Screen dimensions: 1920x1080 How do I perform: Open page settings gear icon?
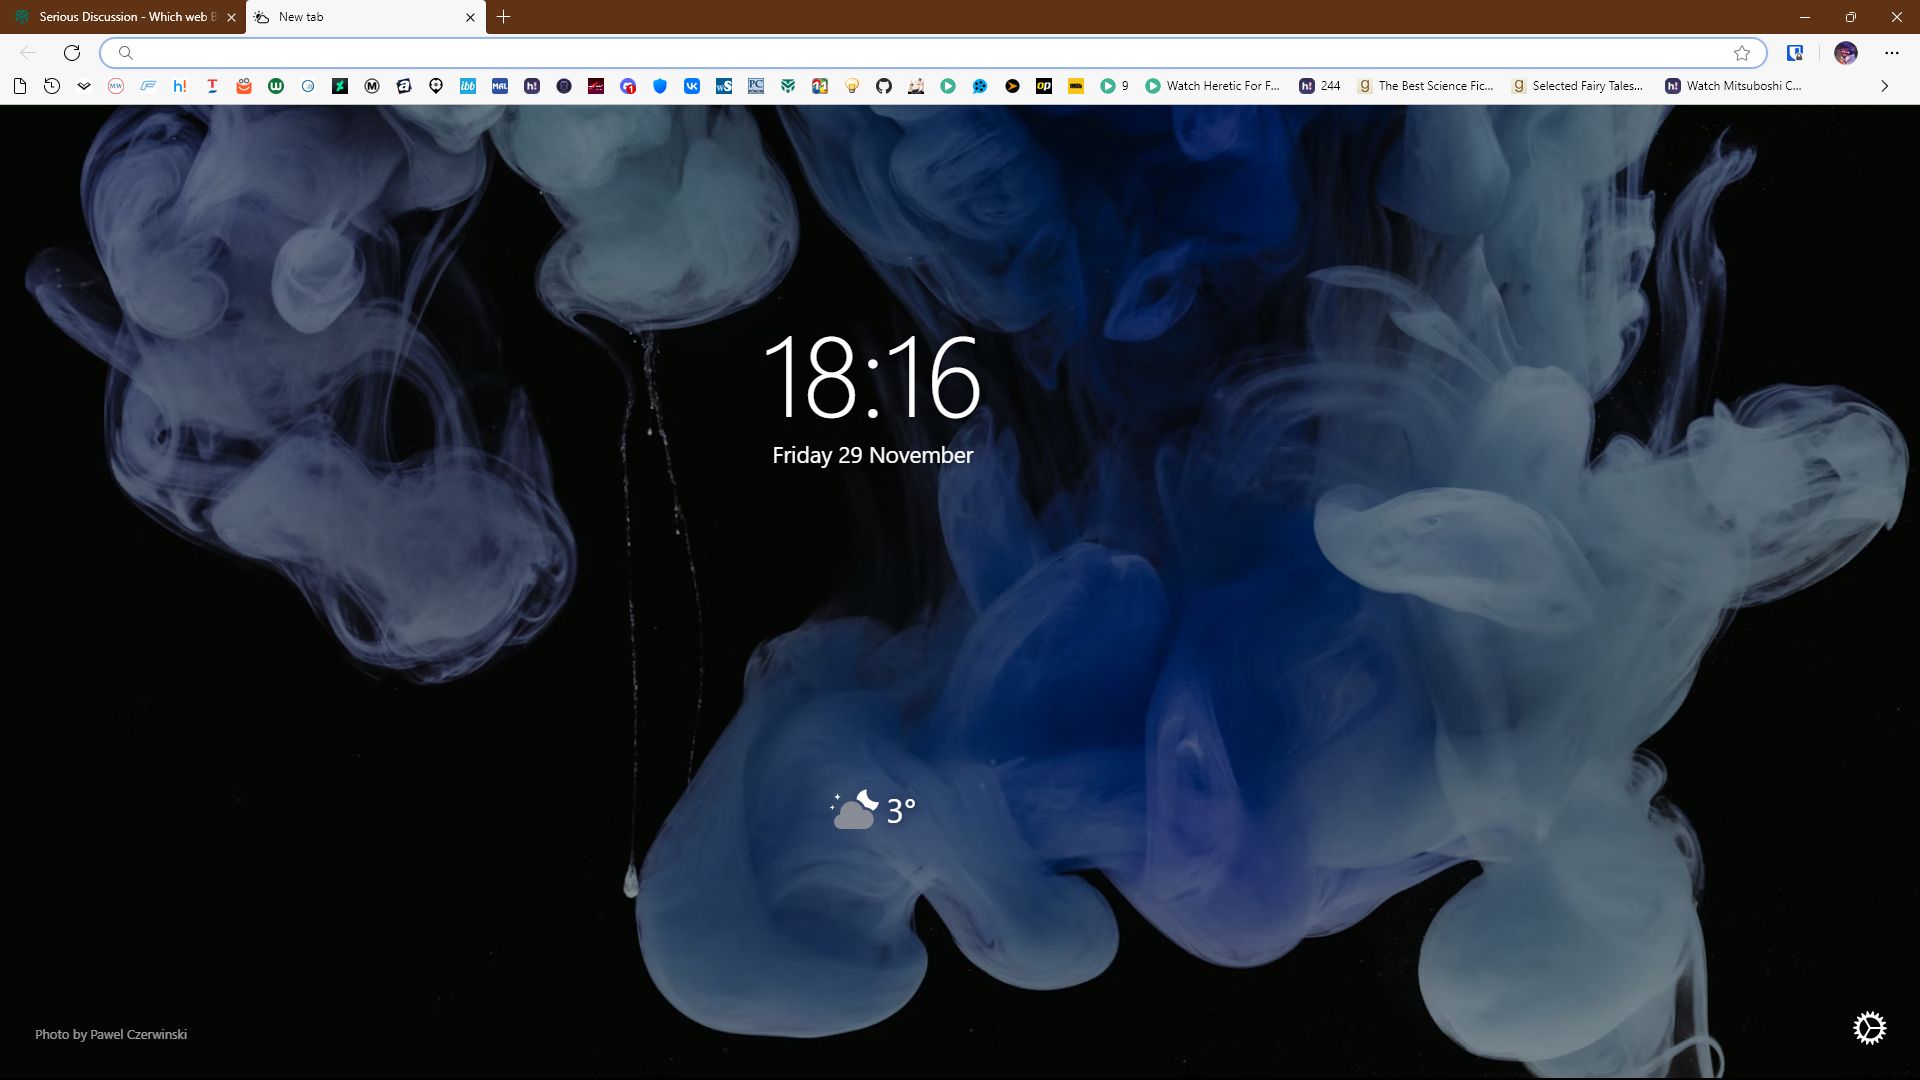click(1869, 1028)
